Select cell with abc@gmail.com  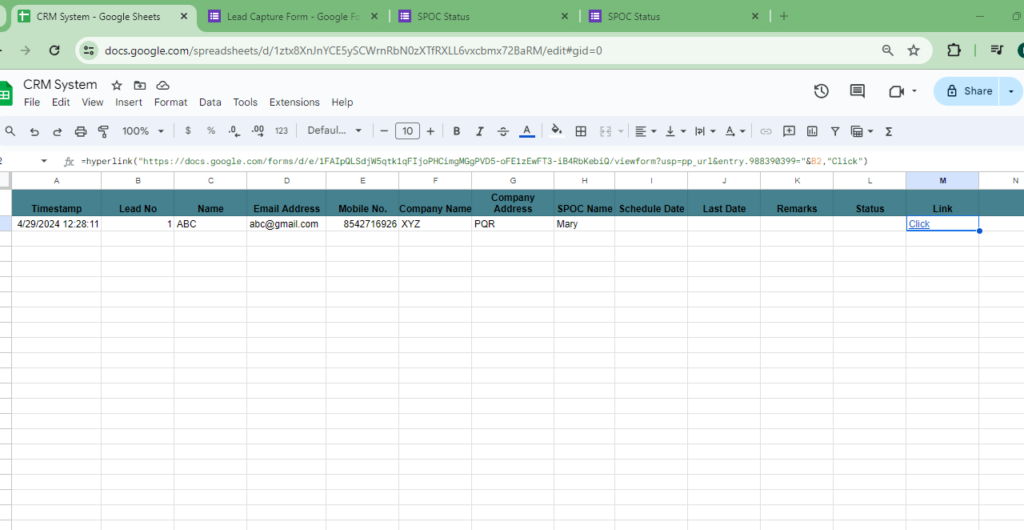pyautogui.click(x=286, y=224)
